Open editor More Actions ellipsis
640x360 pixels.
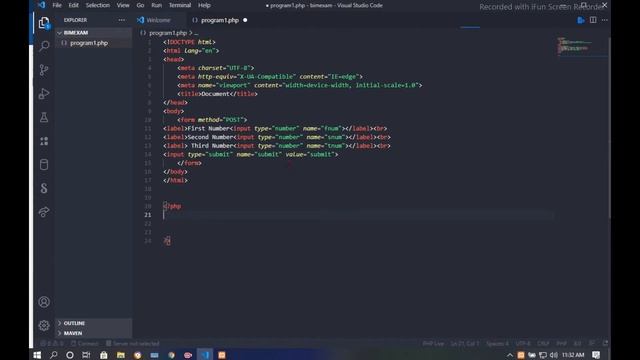604,20
